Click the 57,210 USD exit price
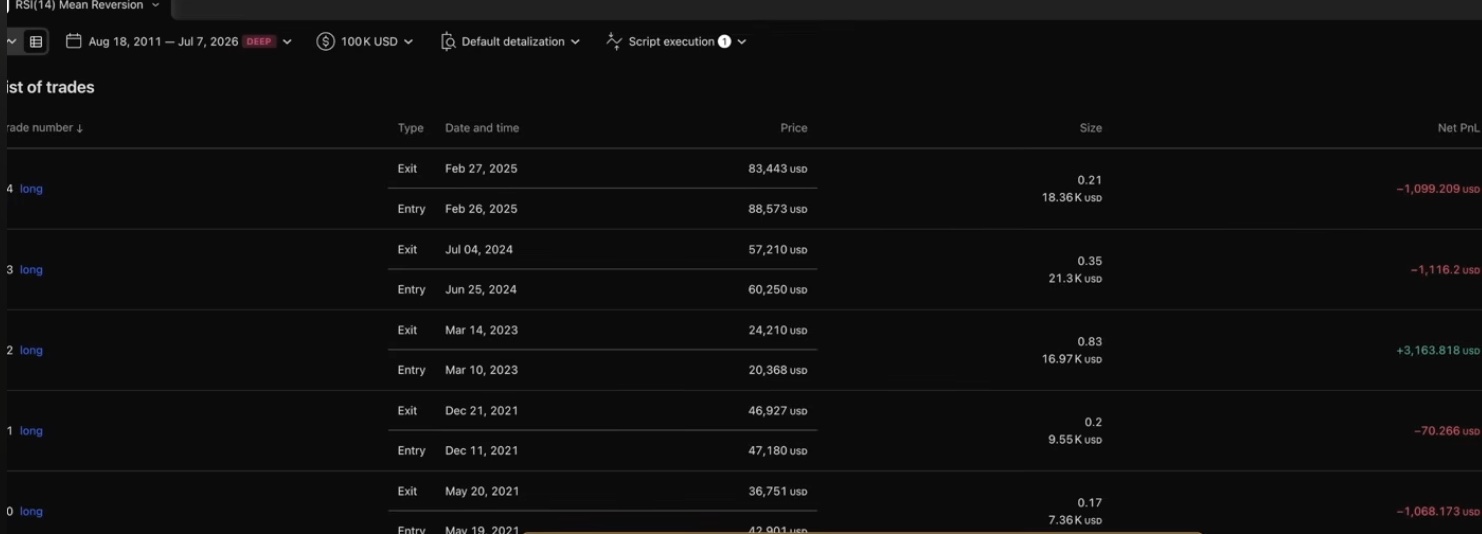This screenshot has height=534, width=1482. point(777,250)
